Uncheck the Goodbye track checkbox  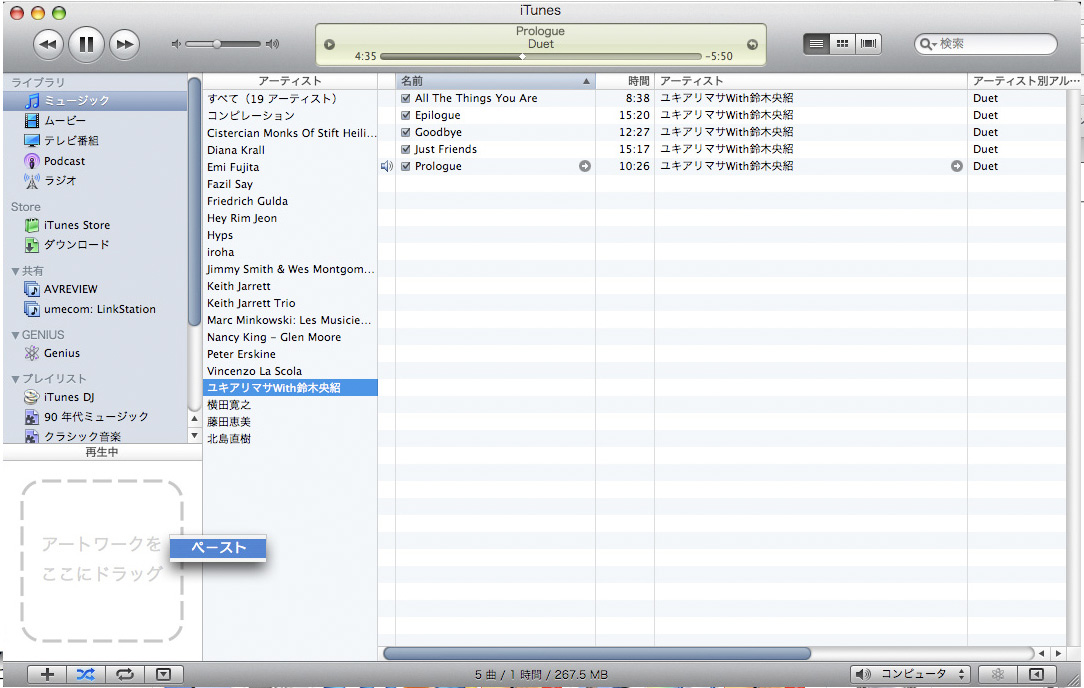pyautogui.click(x=406, y=132)
